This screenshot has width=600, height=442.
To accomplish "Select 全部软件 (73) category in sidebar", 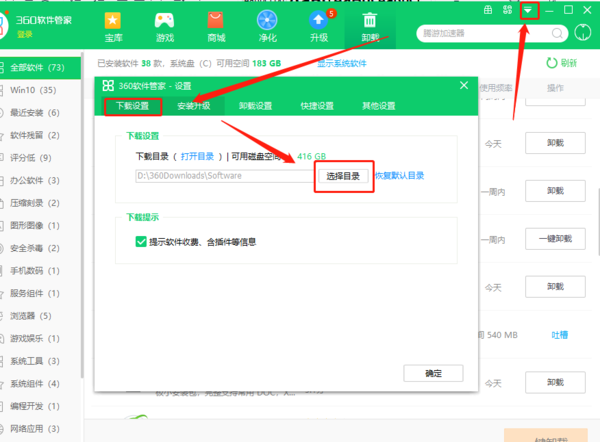I will [x=36, y=67].
